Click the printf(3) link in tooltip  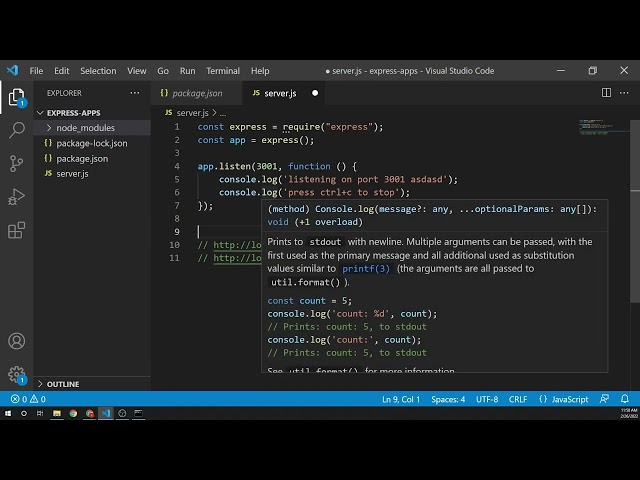366,269
